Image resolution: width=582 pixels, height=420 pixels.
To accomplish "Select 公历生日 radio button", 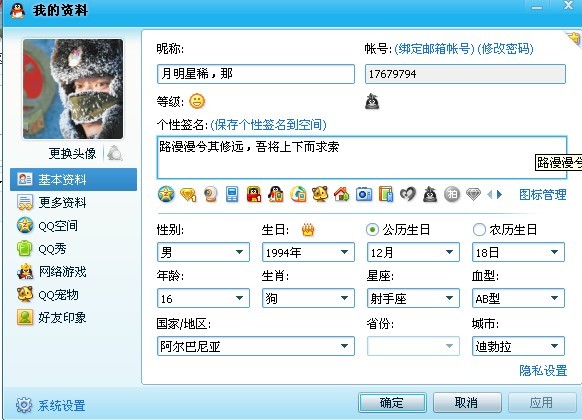I will pos(372,230).
